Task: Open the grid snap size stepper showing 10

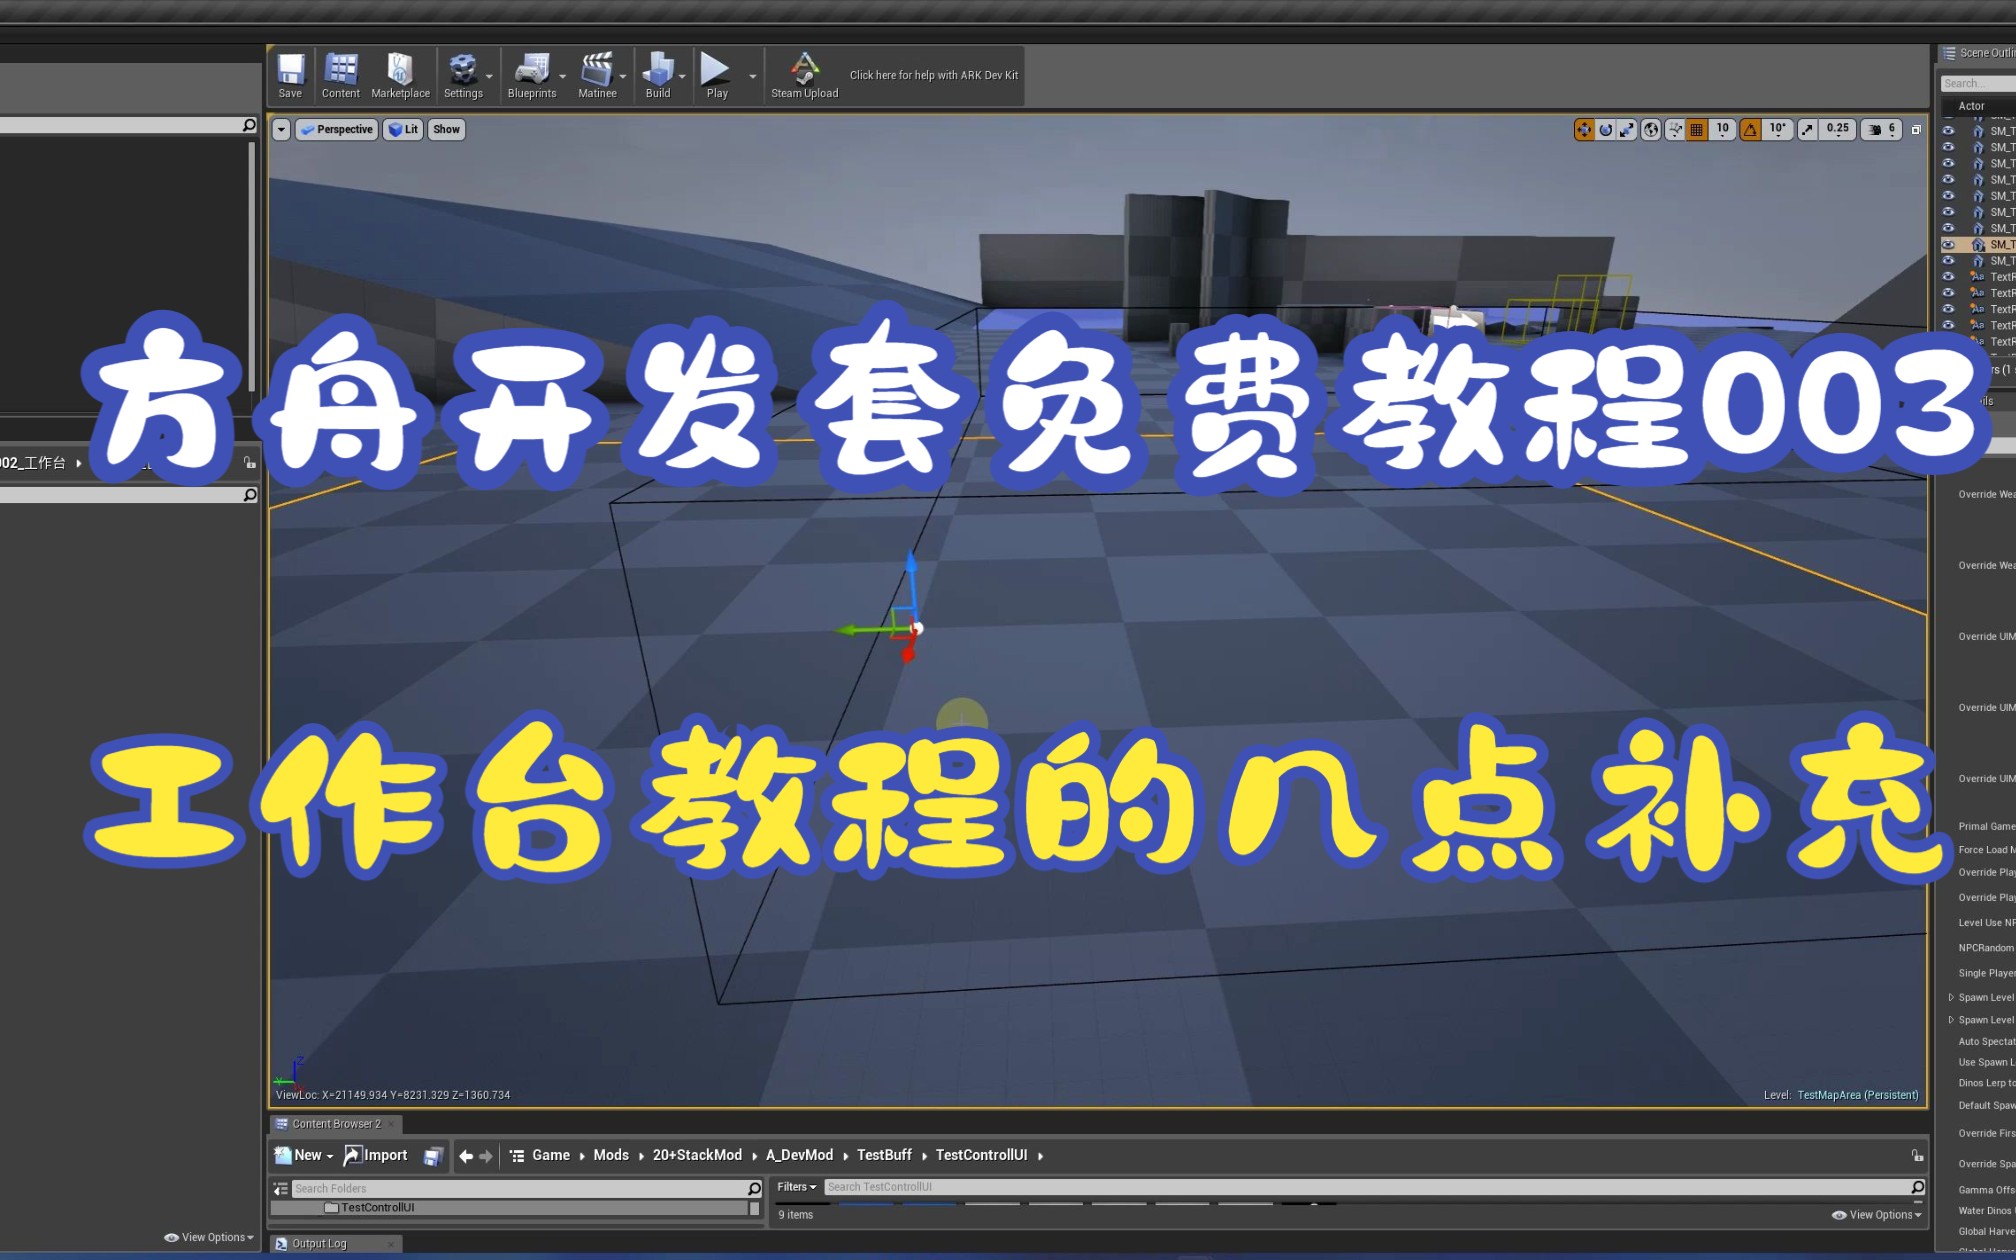Action: pos(1722,129)
